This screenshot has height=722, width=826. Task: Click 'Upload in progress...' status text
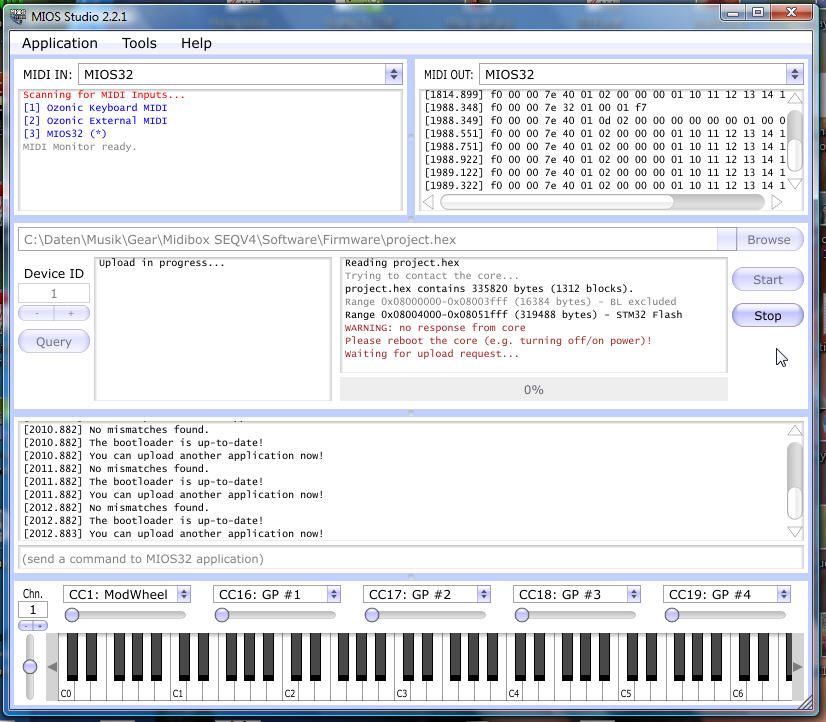coord(162,263)
